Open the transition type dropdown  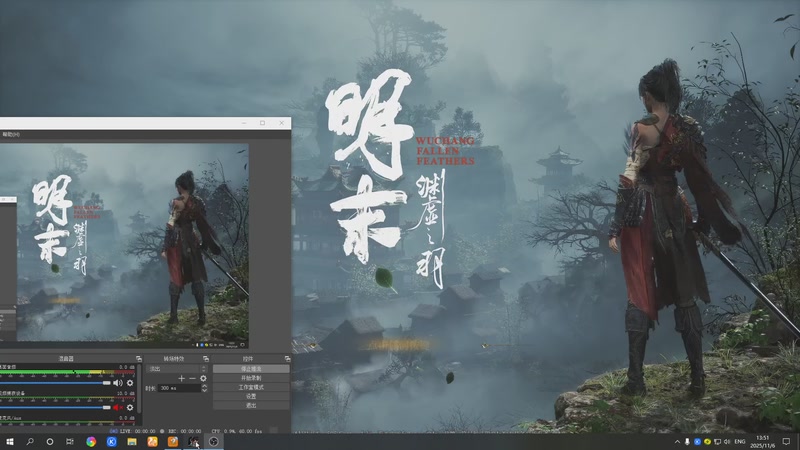[177, 368]
